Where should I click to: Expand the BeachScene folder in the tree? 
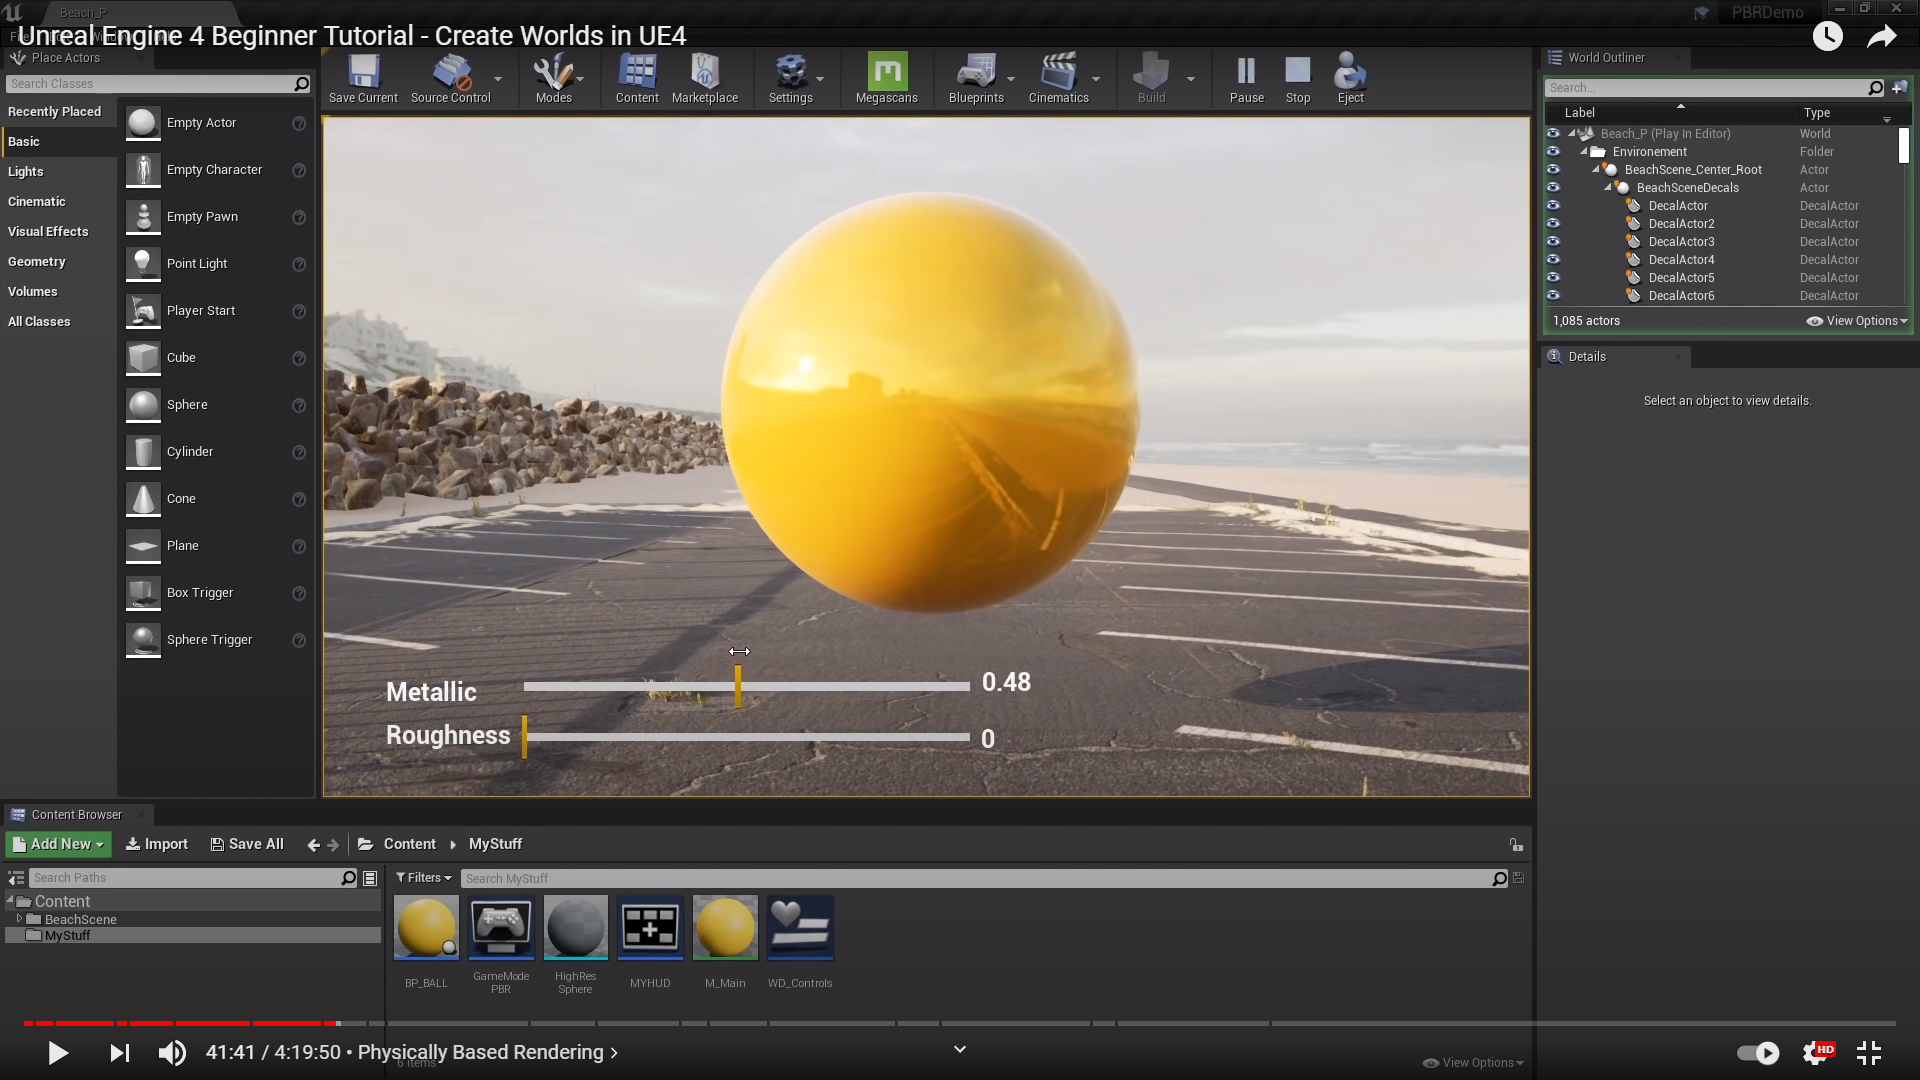click(19, 919)
